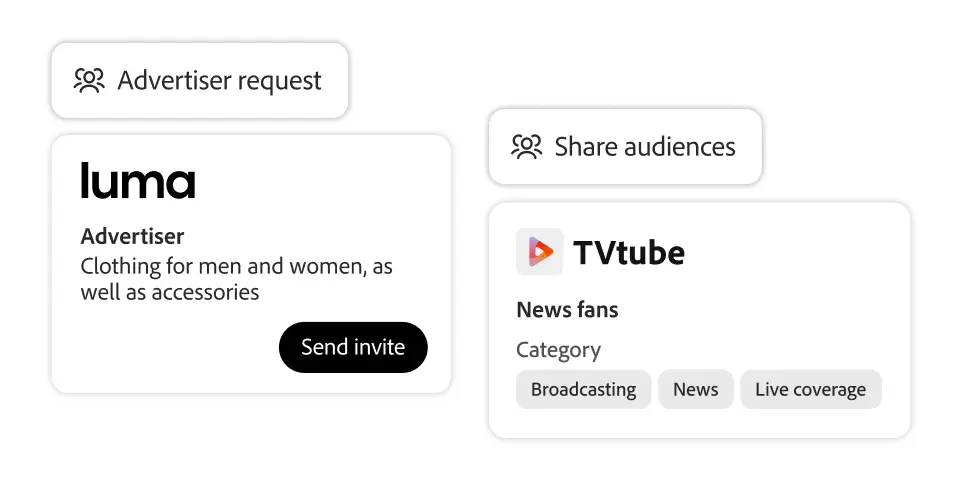Image resolution: width=962 pixels, height=481 pixels.
Task: Click the luma brand logo
Action: (x=138, y=181)
